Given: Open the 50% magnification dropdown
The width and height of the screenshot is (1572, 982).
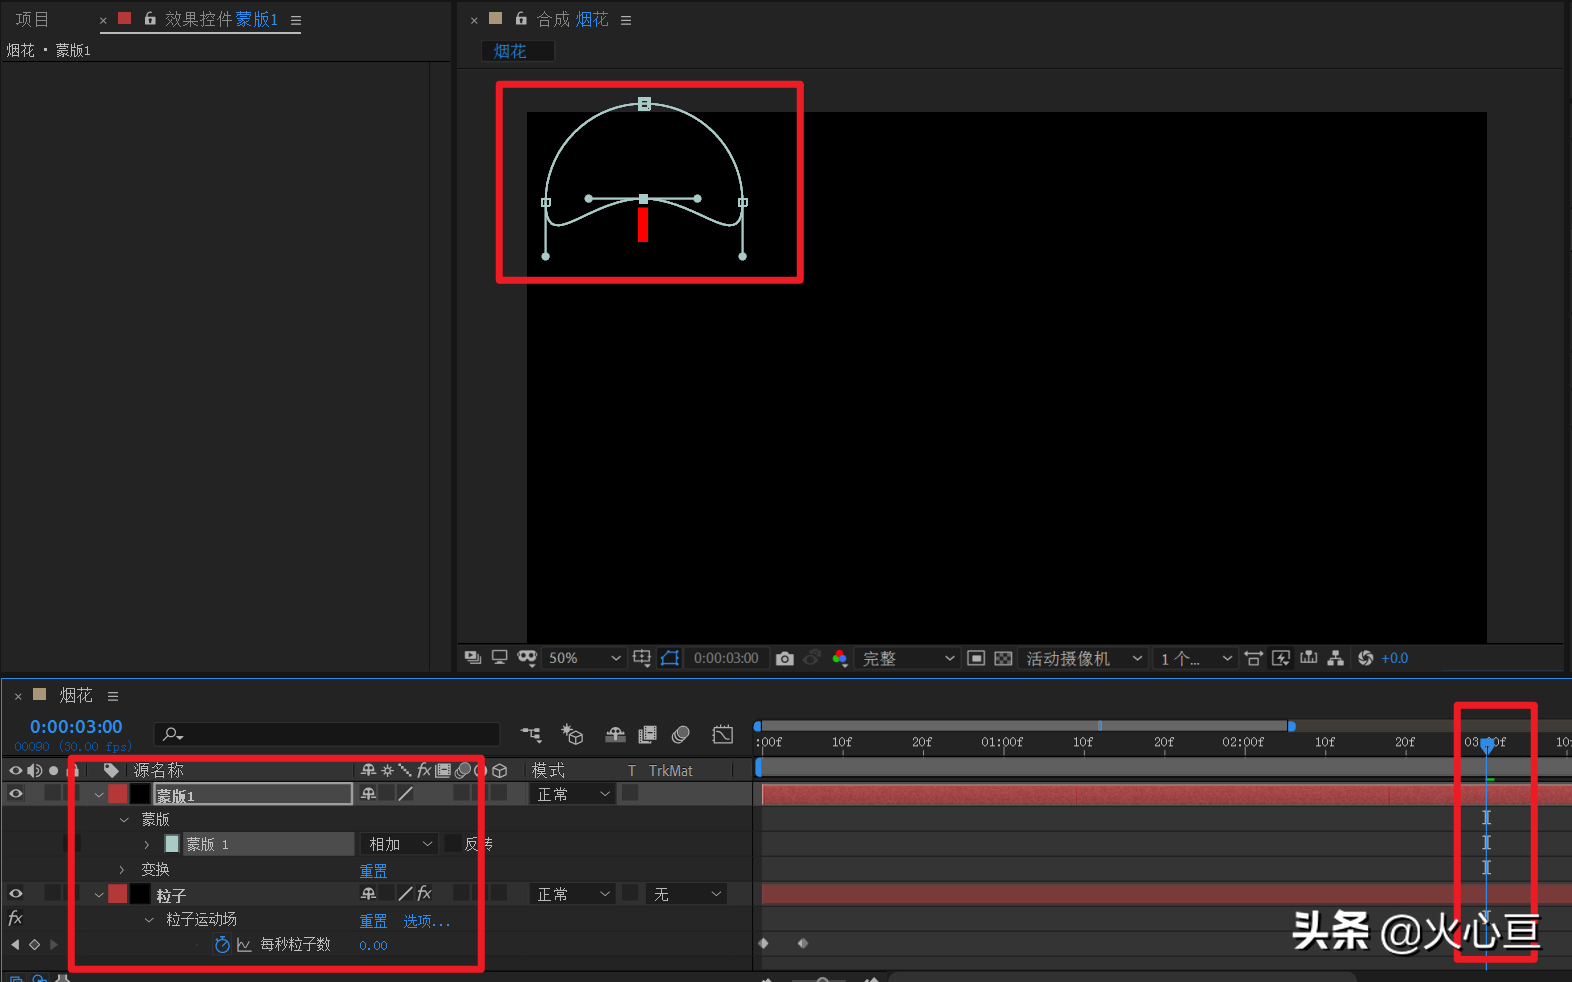Looking at the screenshot, I should [584, 658].
